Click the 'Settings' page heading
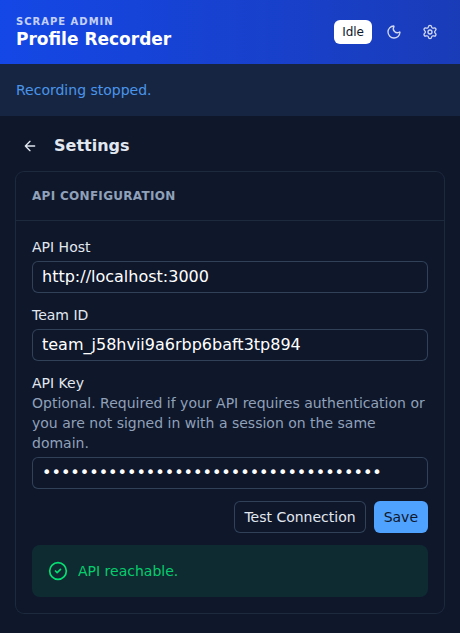 click(92, 146)
